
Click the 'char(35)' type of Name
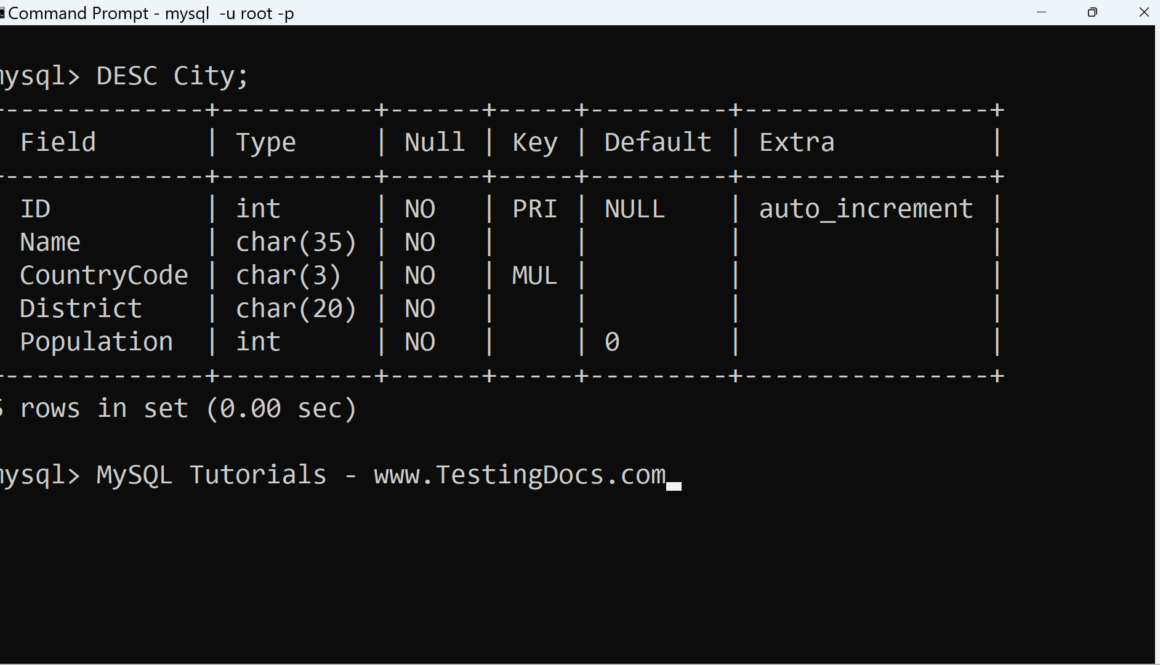(x=296, y=242)
